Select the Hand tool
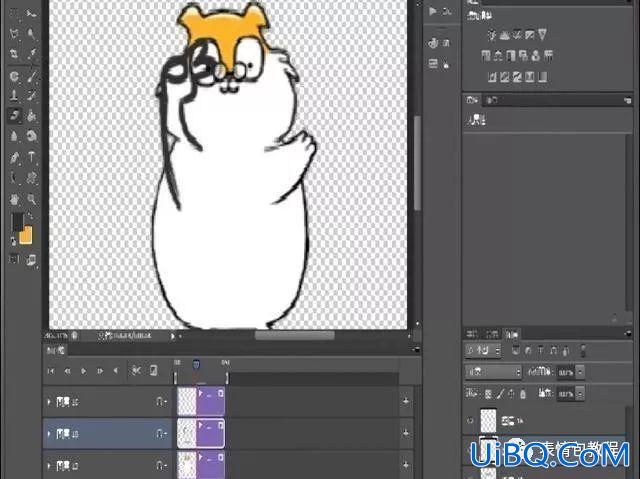The width and height of the screenshot is (640, 479). [x=15, y=200]
